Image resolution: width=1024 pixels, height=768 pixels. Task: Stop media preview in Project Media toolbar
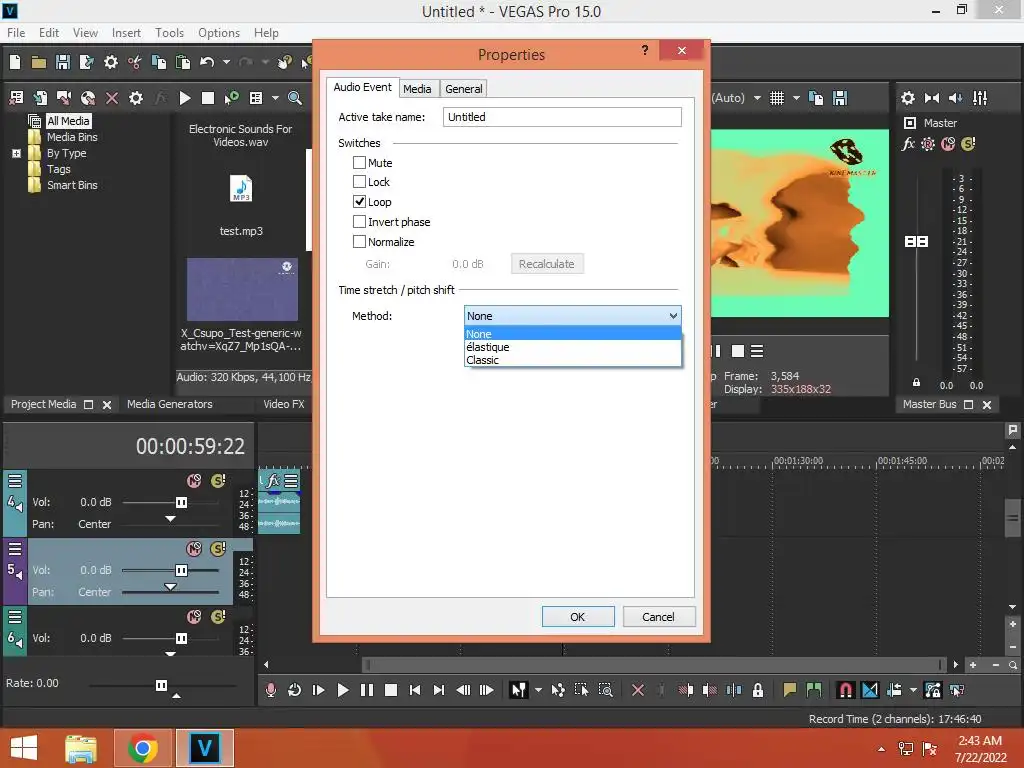point(208,98)
